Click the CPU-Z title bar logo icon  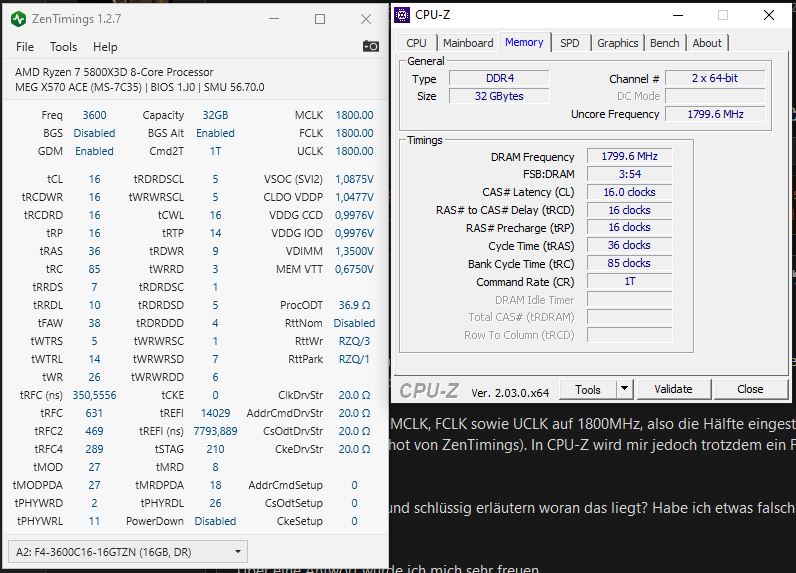pos(402,15)
